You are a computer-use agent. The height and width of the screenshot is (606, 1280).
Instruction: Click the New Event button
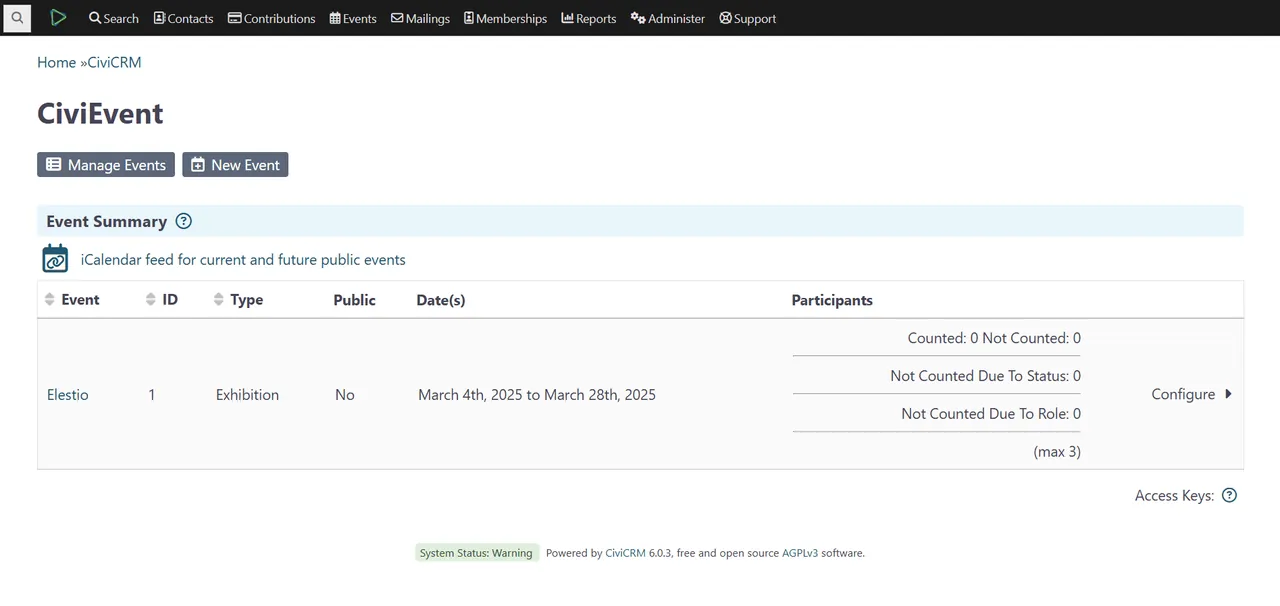[235, 165]
